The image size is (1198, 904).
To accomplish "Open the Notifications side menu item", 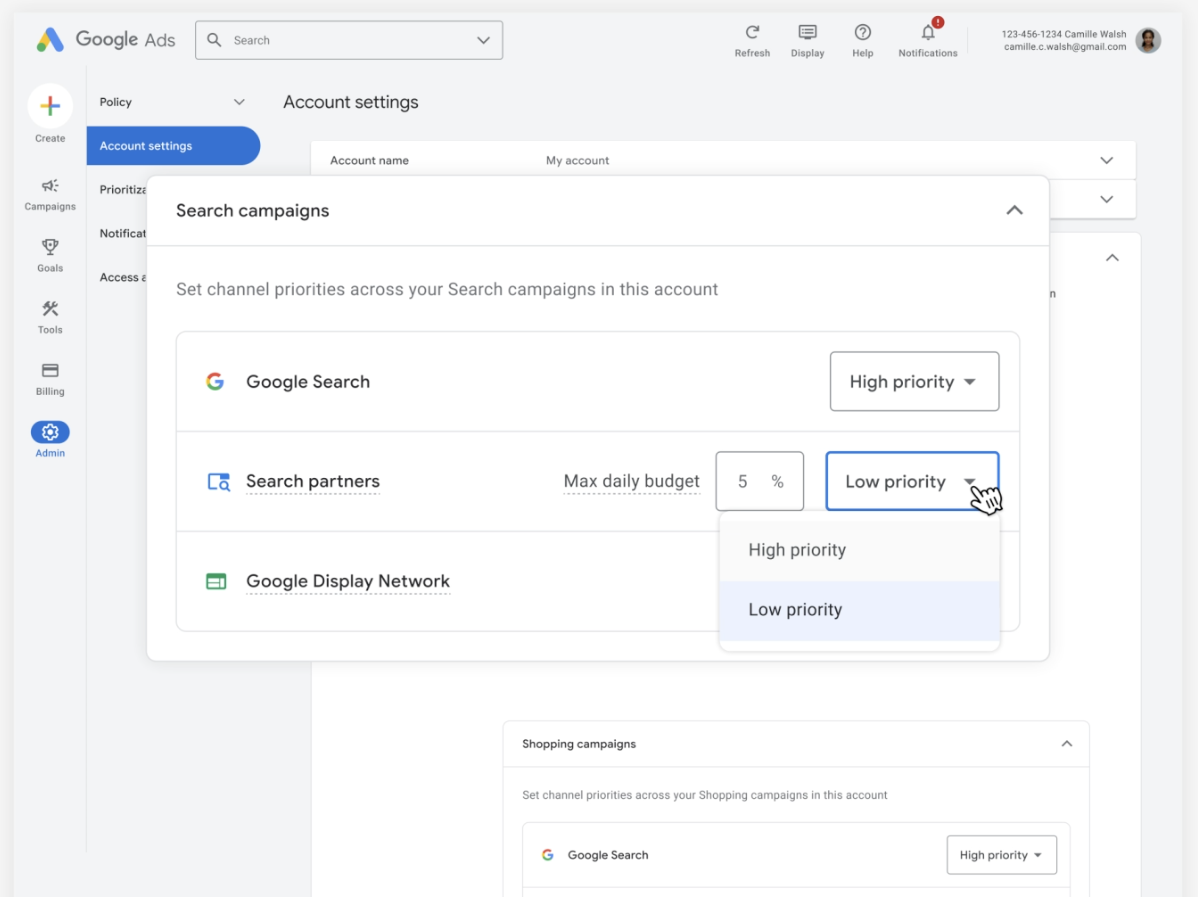I will (x=122, y=233).
